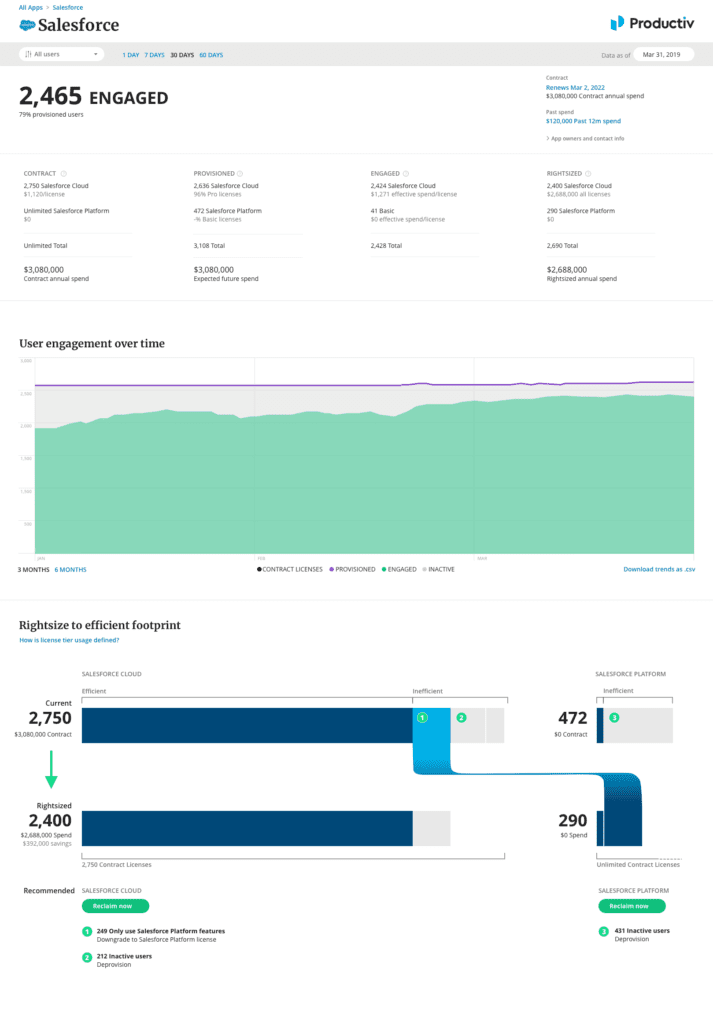
Task: Open the All Apps breadcrumb link
Action: point(31,8)
